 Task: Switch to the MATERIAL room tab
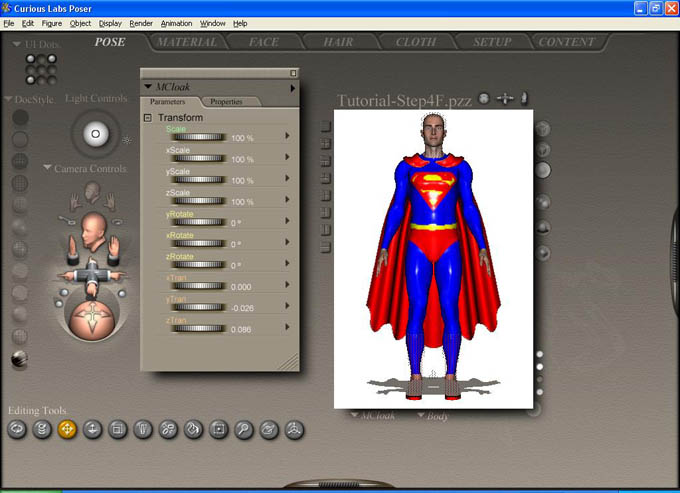(187, 42)
